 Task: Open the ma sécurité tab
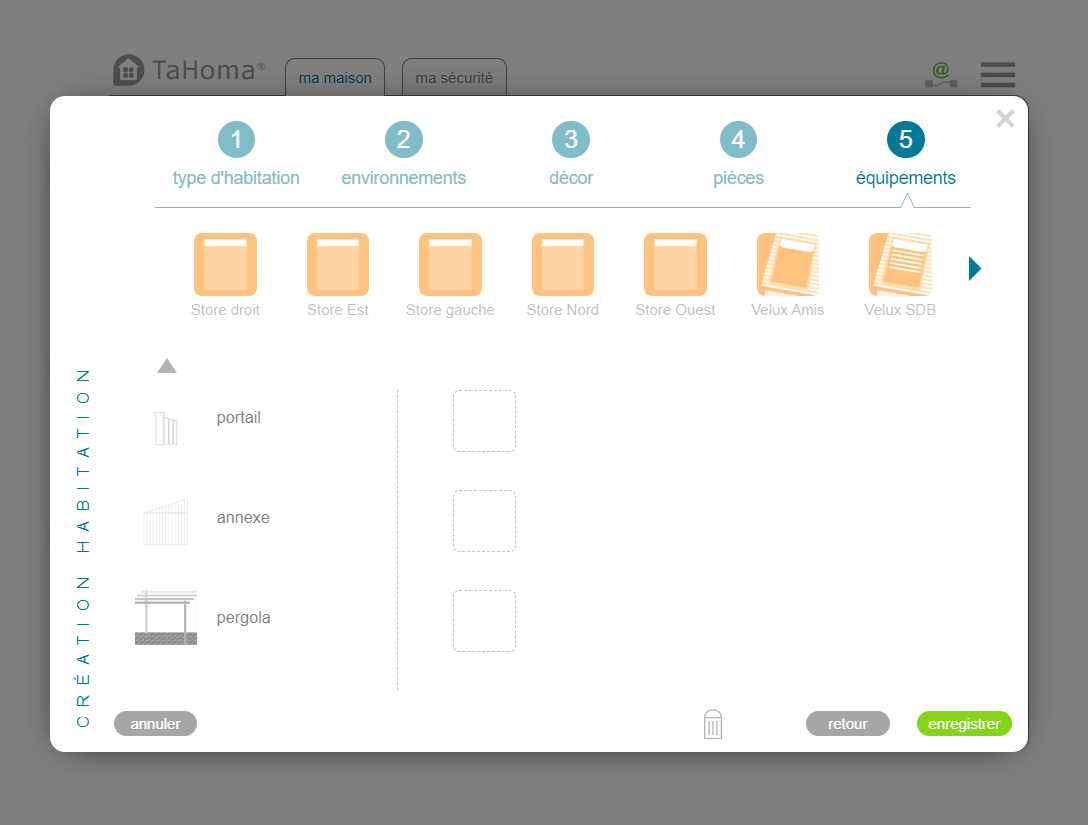(x=454, y=78)
